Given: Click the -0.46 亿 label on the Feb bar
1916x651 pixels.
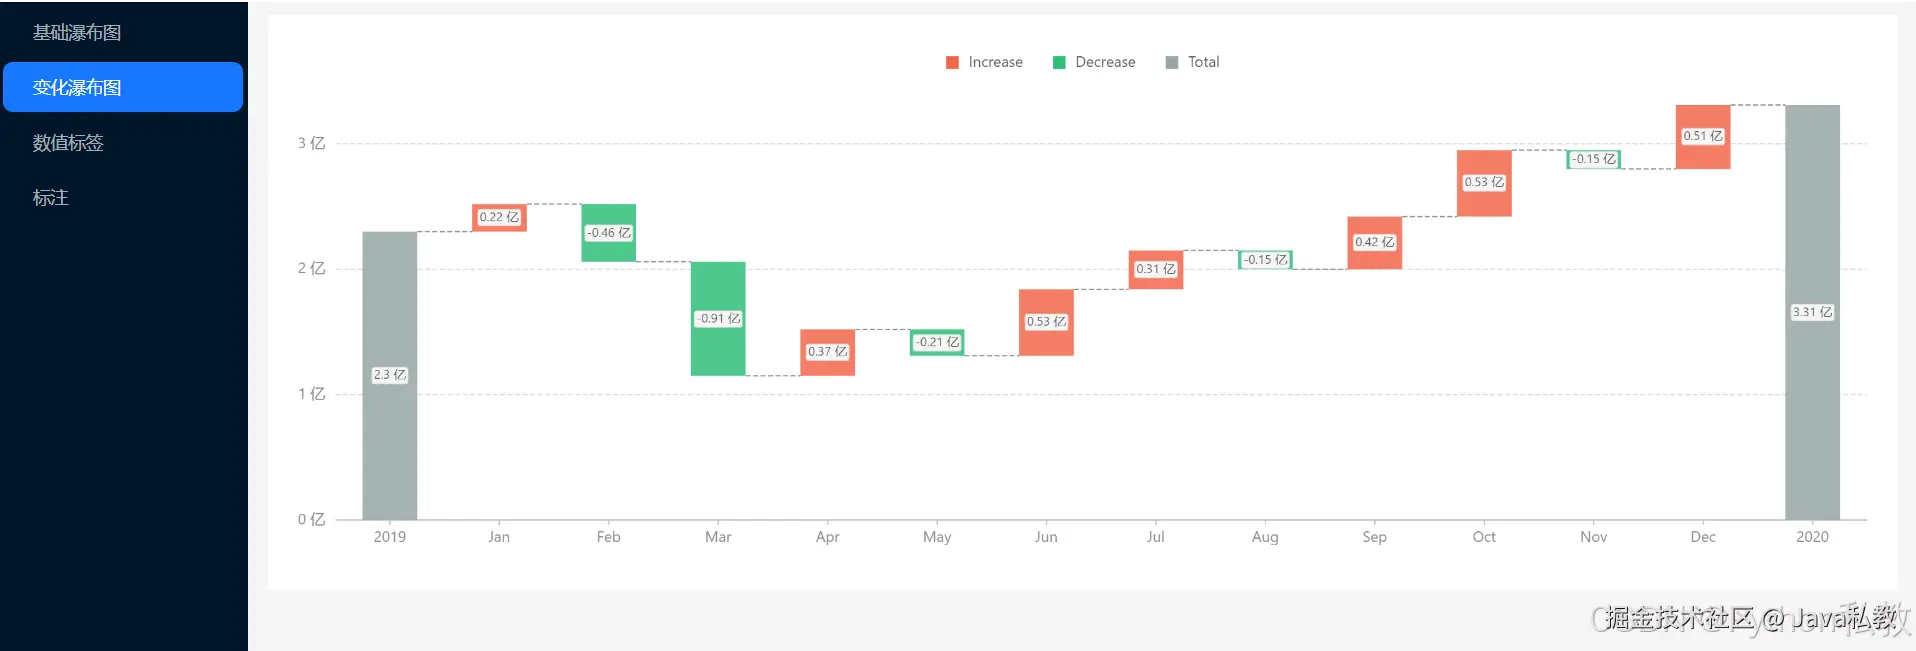Looking at the screenshot, I should point(608,233).
